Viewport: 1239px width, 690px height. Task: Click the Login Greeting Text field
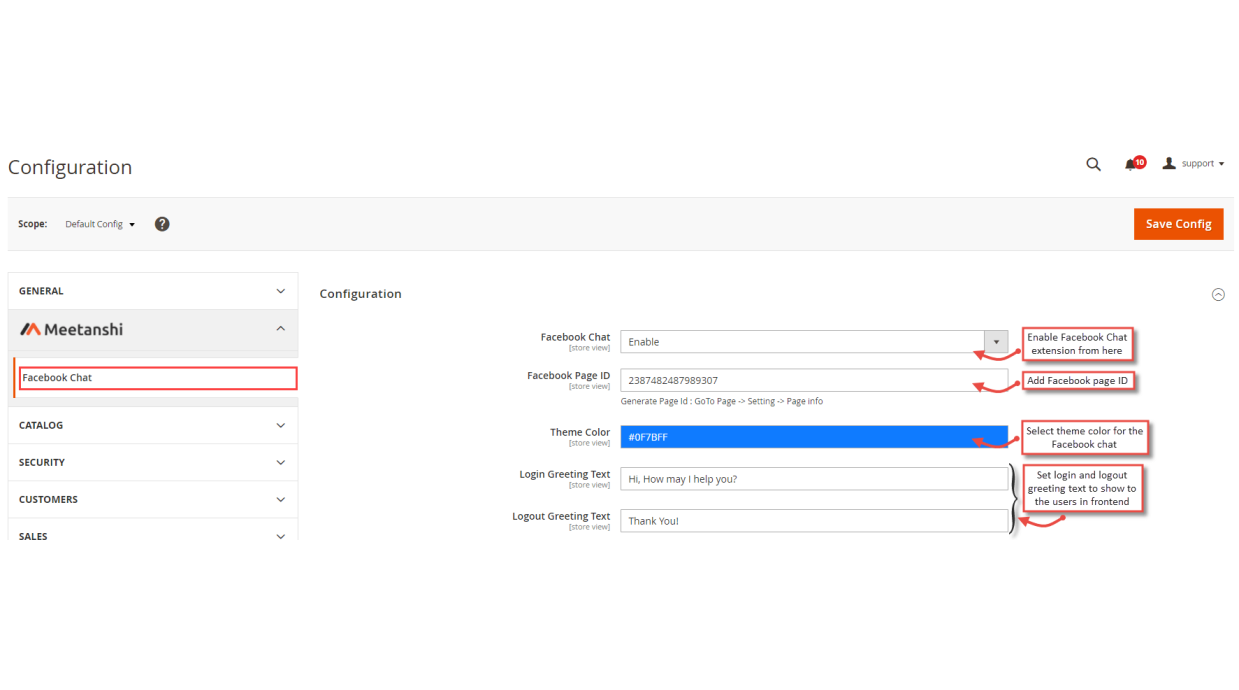click(814, 479)
